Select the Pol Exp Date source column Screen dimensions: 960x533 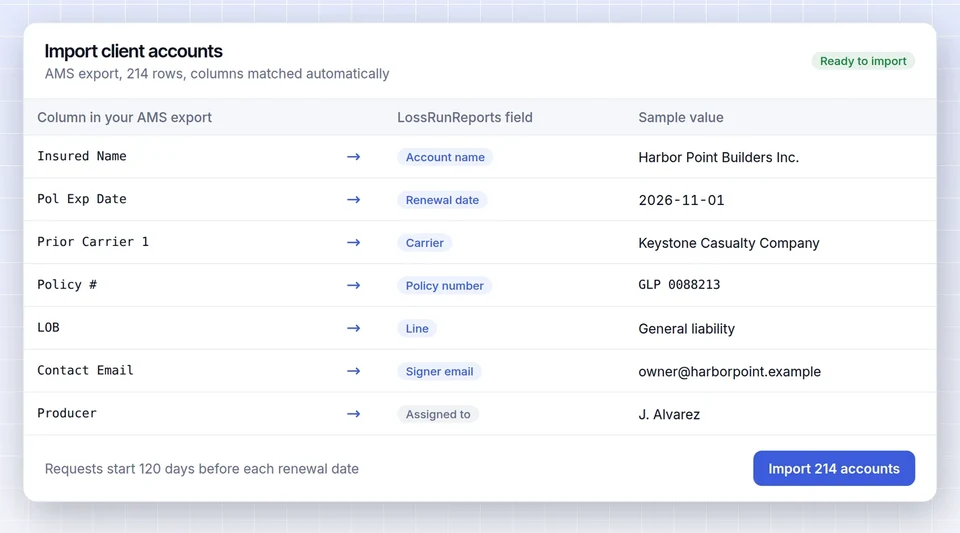click(81, 199)
